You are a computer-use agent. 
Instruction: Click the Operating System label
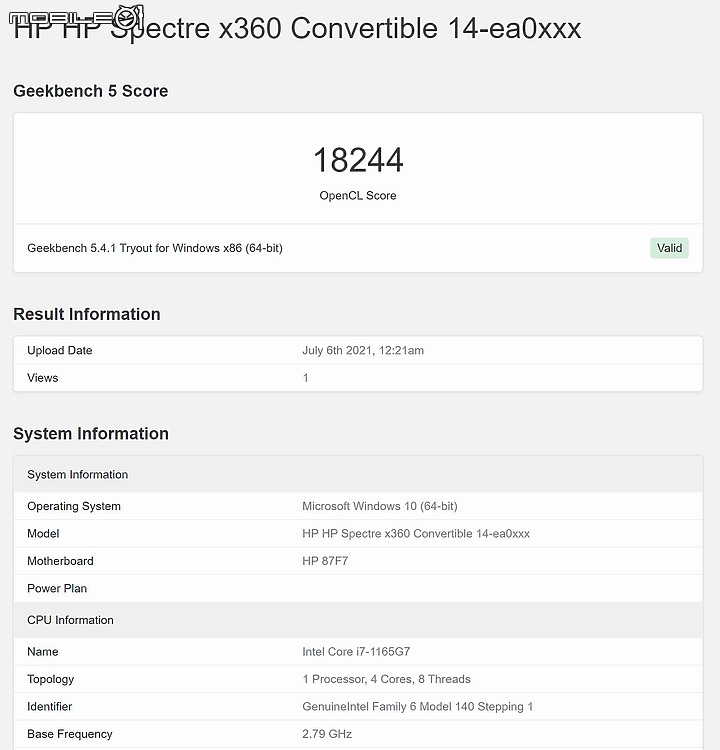[74, 506]
